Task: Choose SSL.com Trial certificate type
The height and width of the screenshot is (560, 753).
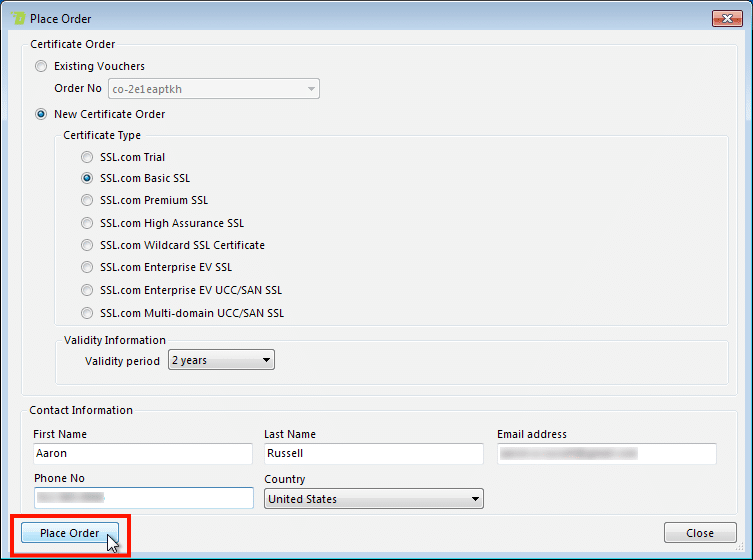Action: pos(88,157)
